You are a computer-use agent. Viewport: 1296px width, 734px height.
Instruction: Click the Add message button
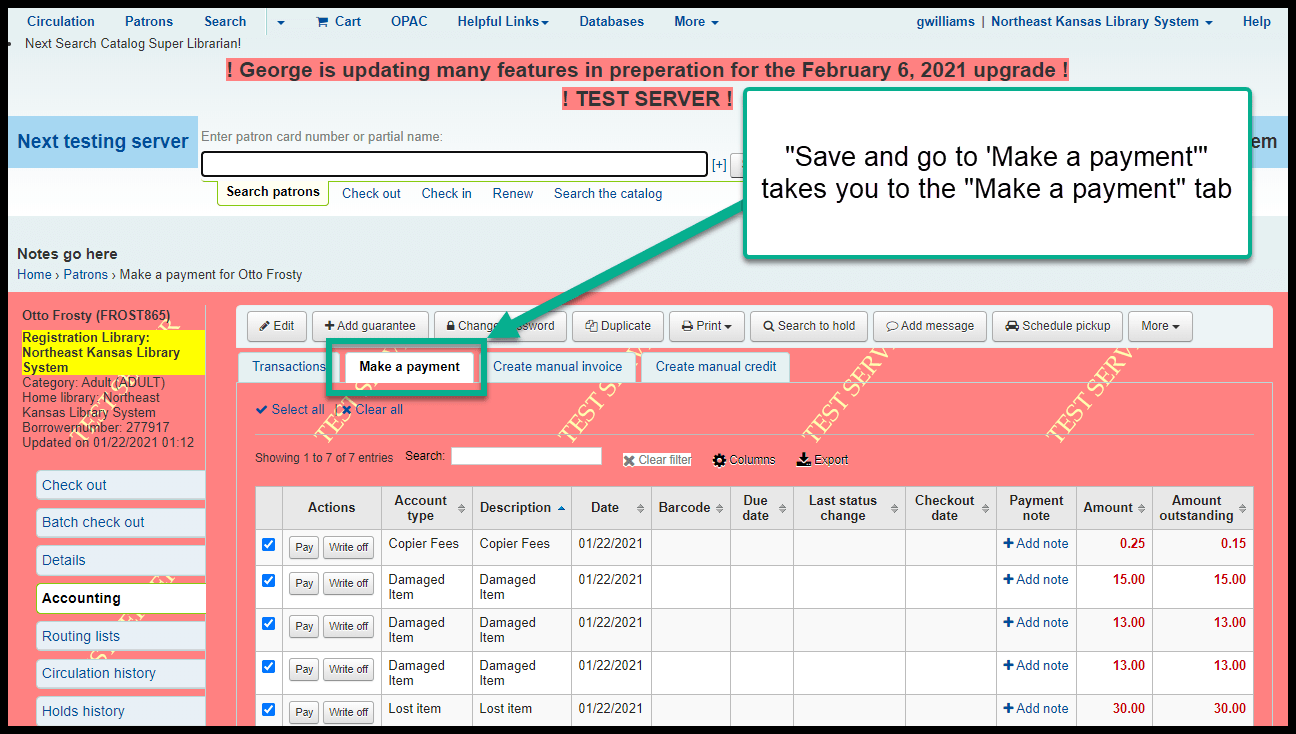930,326
